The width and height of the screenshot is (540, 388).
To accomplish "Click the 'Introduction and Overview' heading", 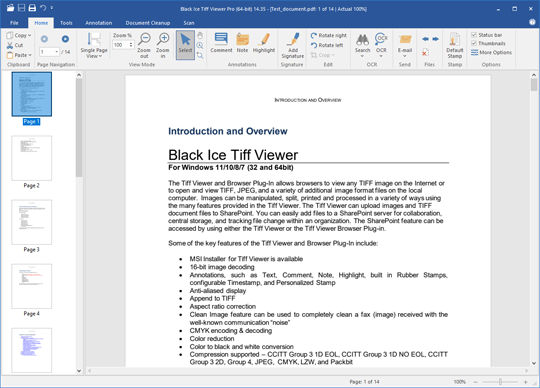I will [228, 131].
